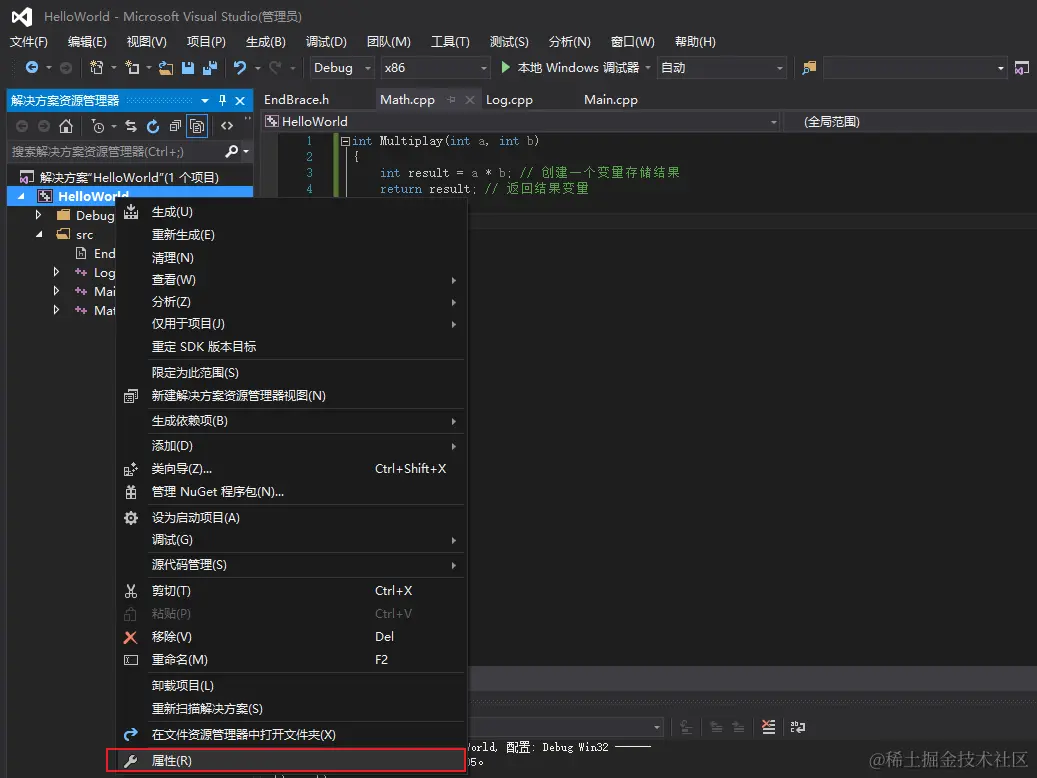Click the Undo arrow icon

coord(240,67)
